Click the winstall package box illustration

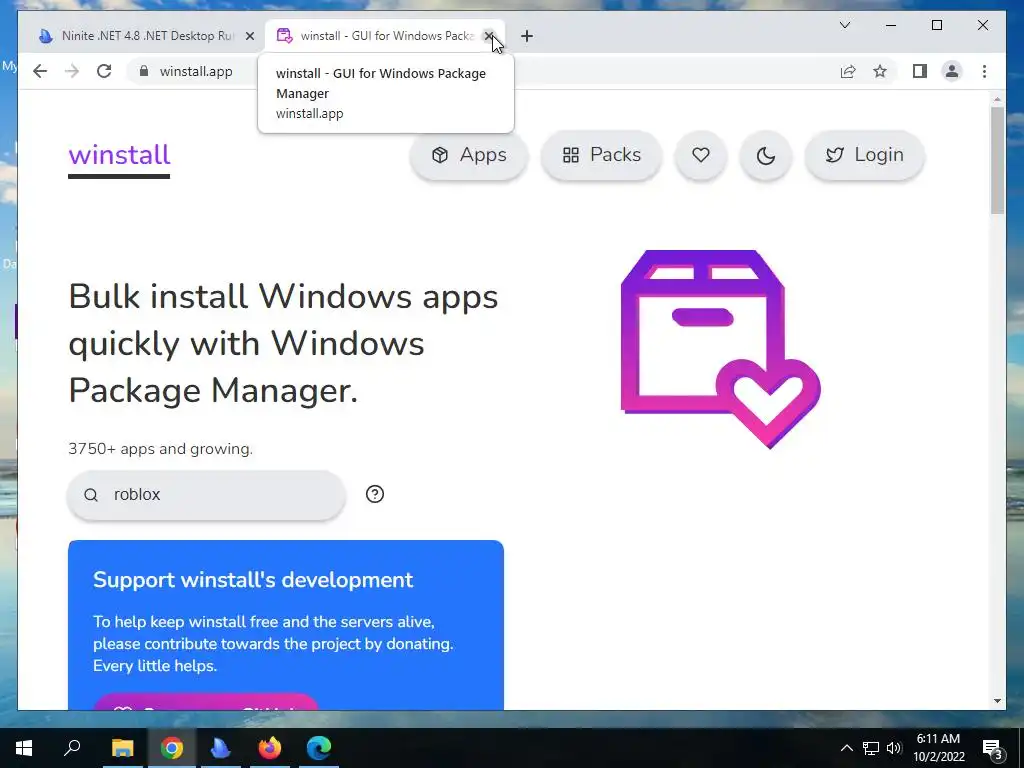click(x=720, y=349)
